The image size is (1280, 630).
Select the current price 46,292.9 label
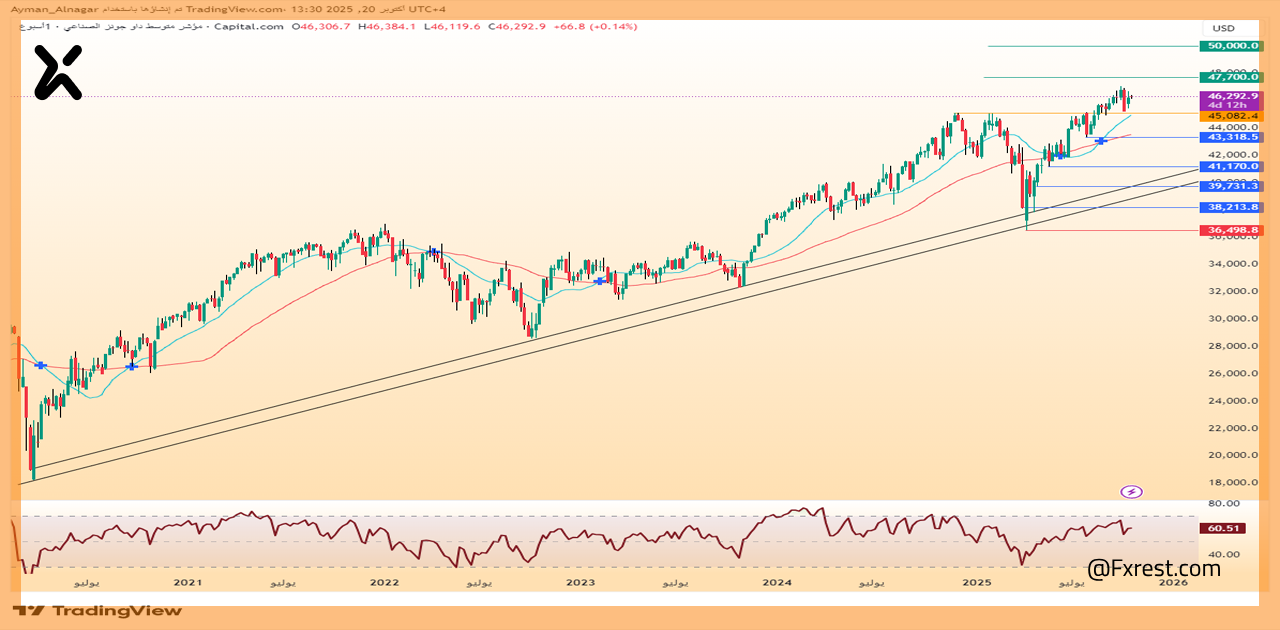click(x=1231, y=97)
